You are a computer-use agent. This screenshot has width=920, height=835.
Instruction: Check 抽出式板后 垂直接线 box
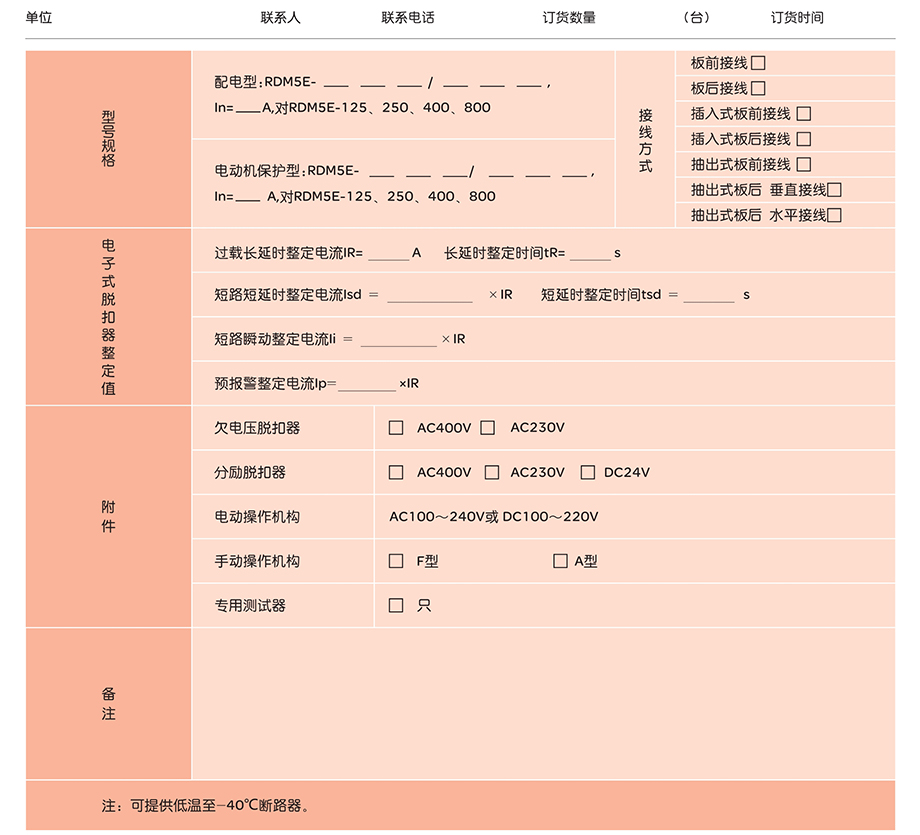coord(834,189)
